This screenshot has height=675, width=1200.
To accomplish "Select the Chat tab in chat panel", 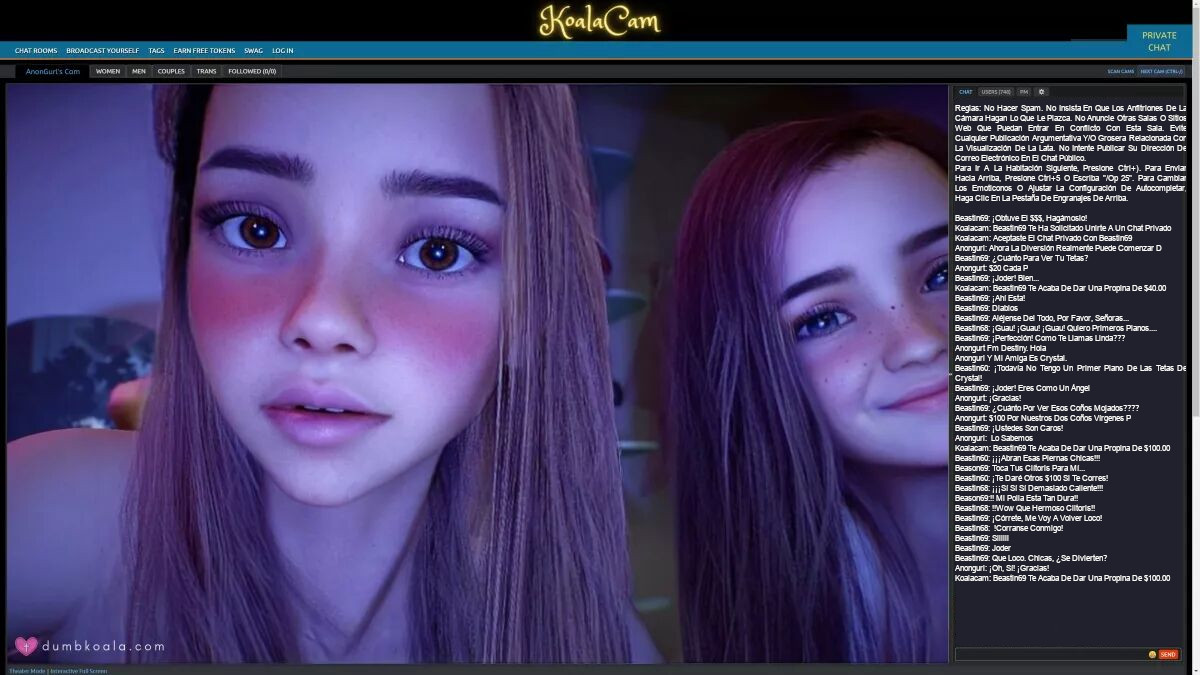I will [965, 91].
